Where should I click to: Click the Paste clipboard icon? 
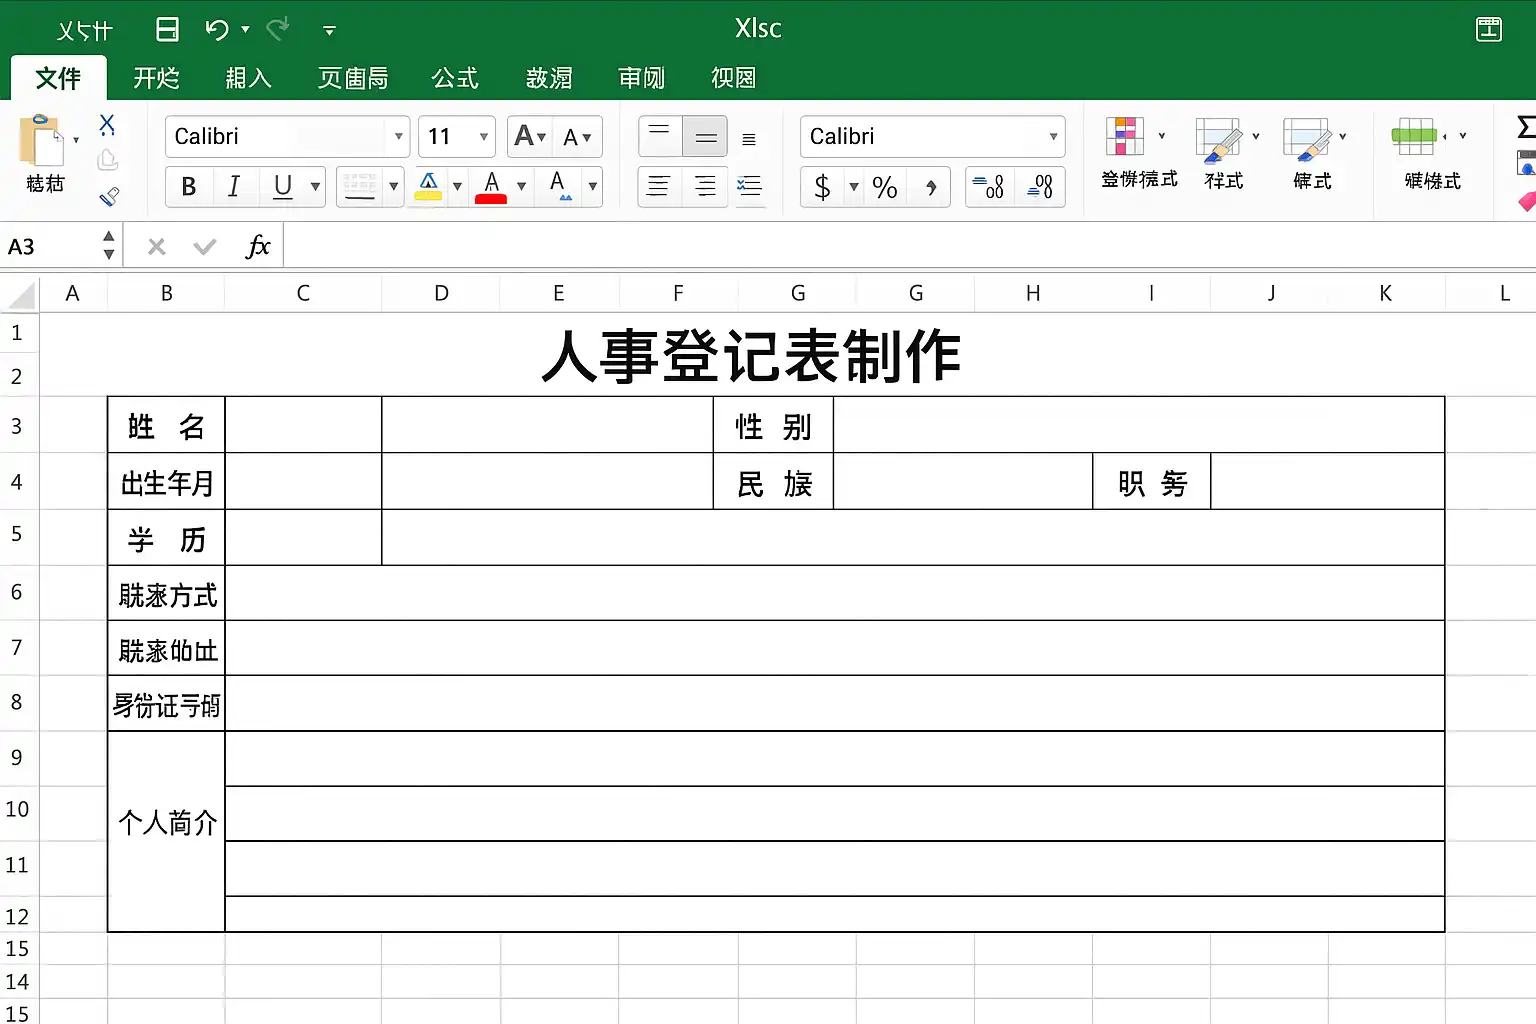40,140
